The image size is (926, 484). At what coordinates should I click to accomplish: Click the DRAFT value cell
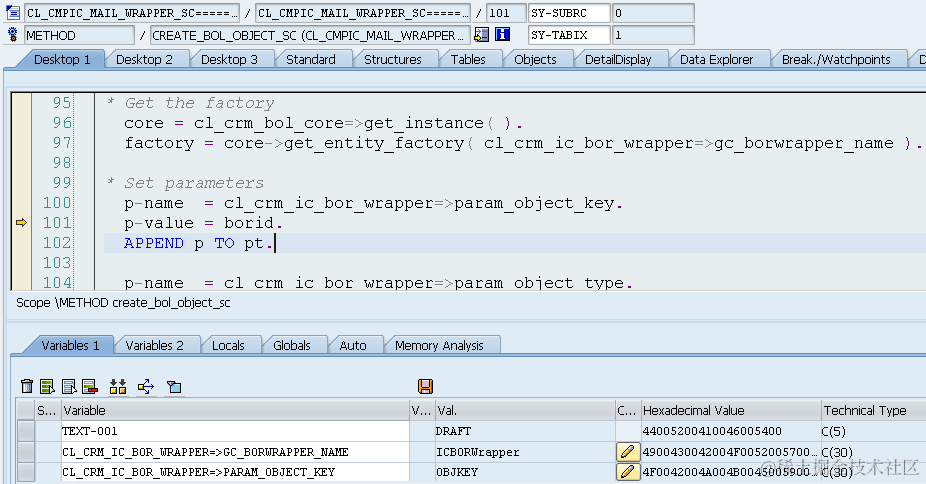(x=525, y=431)
